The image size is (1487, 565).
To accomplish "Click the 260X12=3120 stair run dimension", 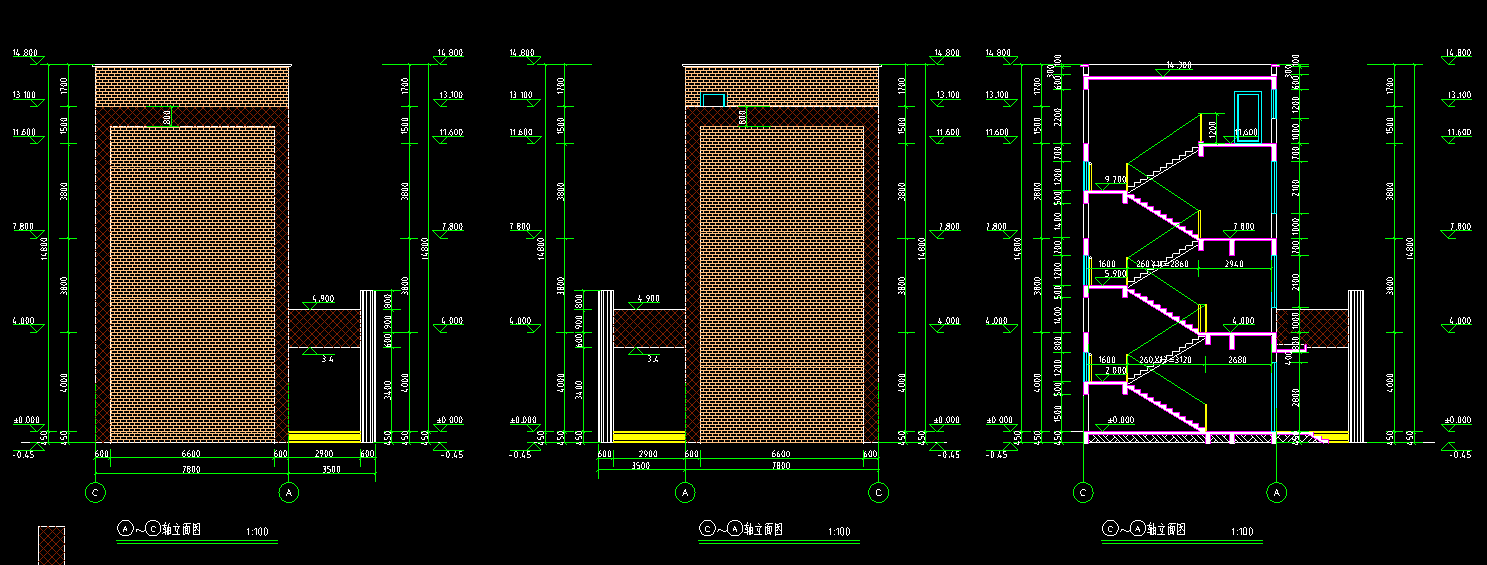I will 1164,359.
